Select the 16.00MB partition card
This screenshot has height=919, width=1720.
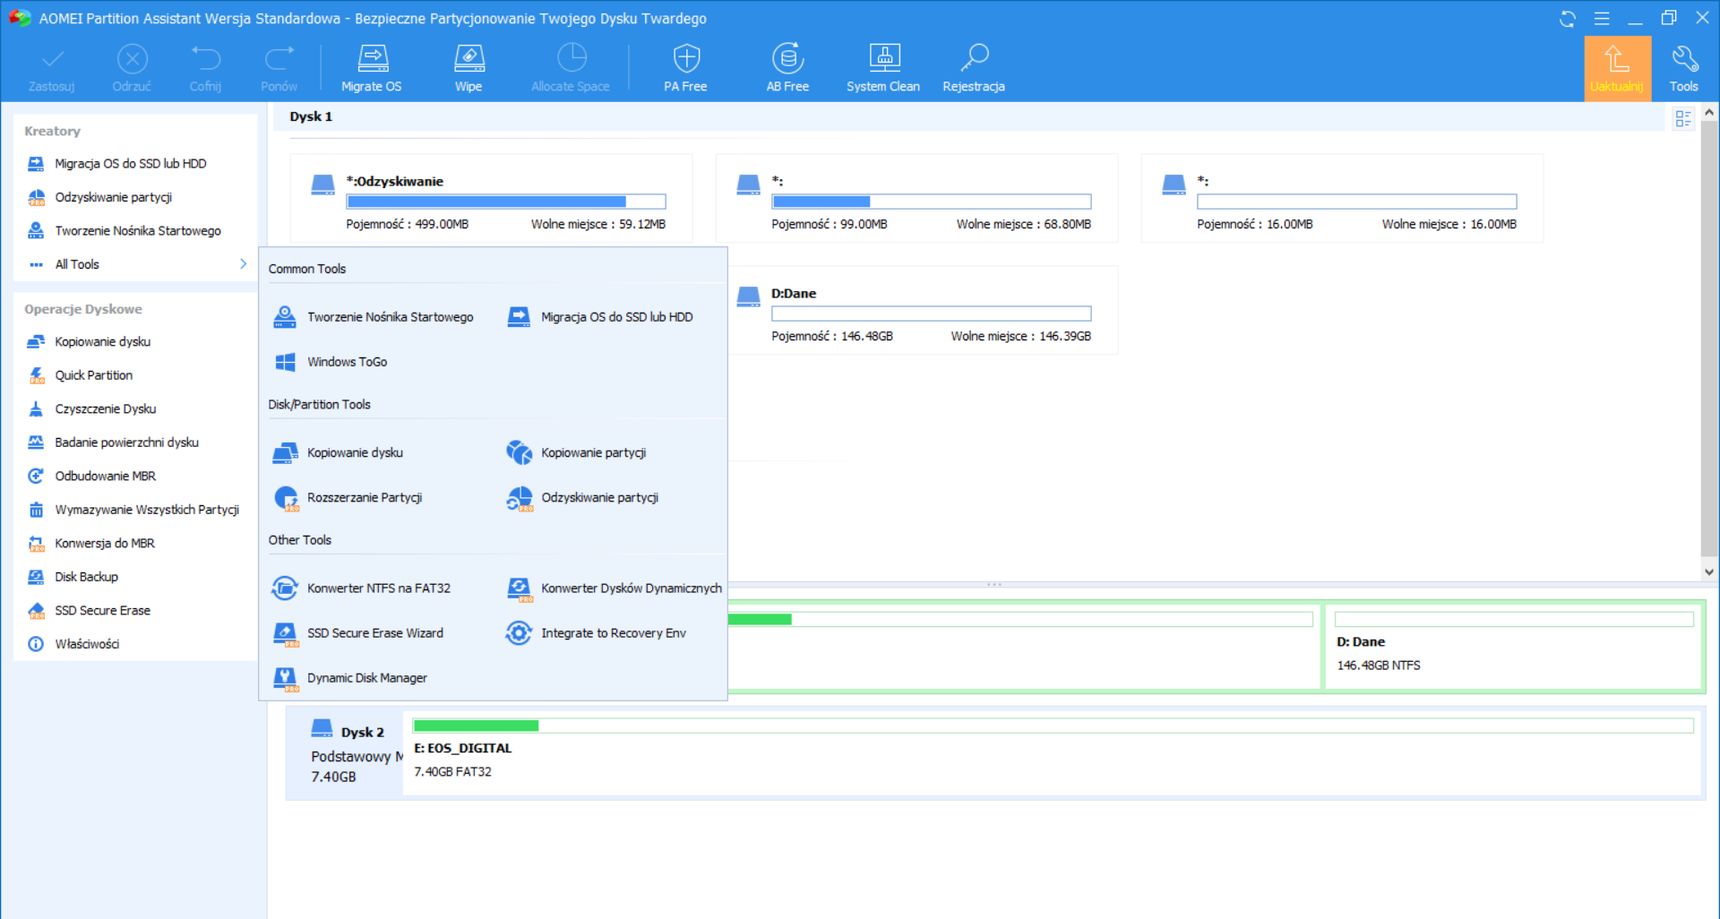[1342, 198]
